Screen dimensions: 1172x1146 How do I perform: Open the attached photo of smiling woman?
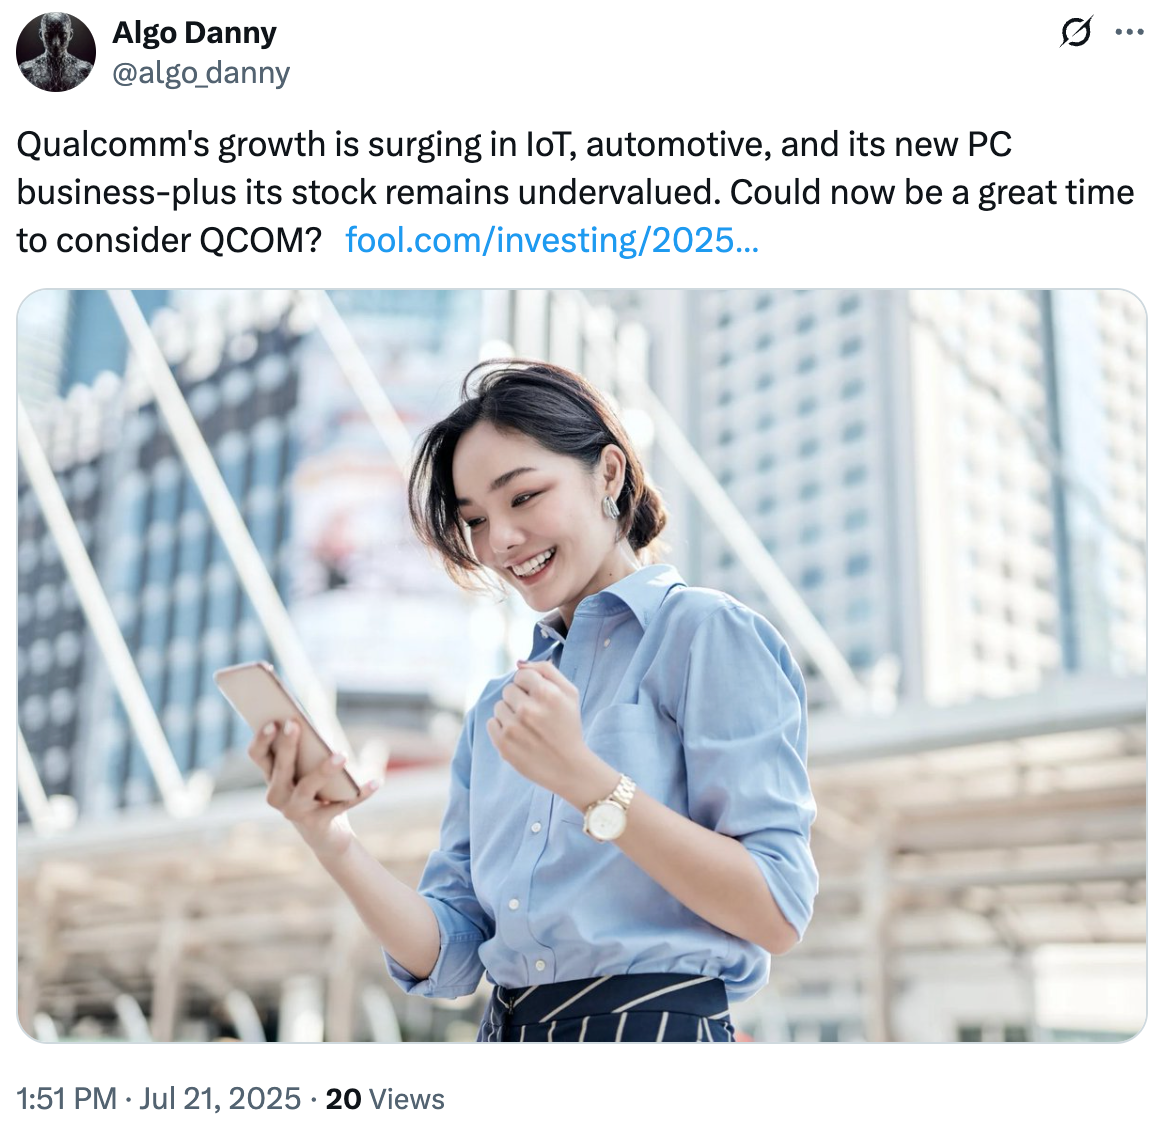pos(582,665)
